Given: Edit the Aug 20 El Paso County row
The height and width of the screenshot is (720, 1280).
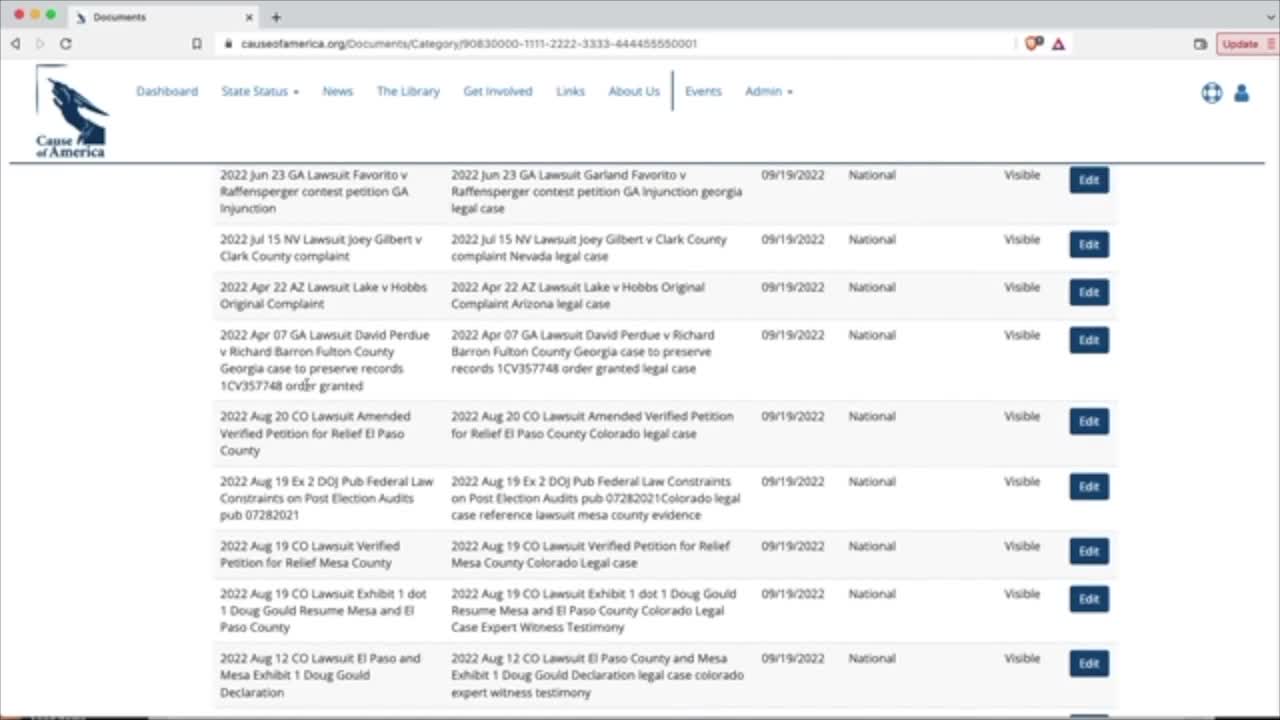Looking at the screenshot, I should point(1089,421).
